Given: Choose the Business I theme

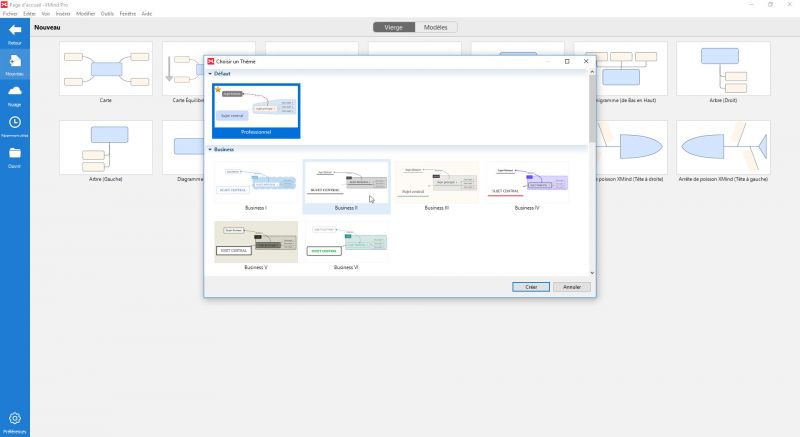Looking at the screenshot, I should 256,186.
